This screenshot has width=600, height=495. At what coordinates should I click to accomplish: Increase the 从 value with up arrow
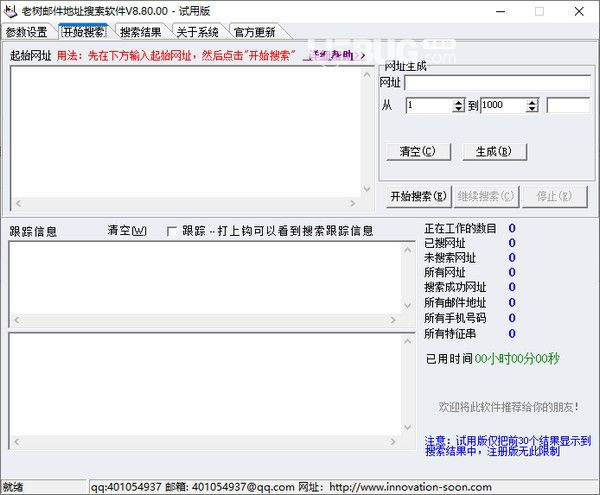pyautogui.click(x=458, y=102)
